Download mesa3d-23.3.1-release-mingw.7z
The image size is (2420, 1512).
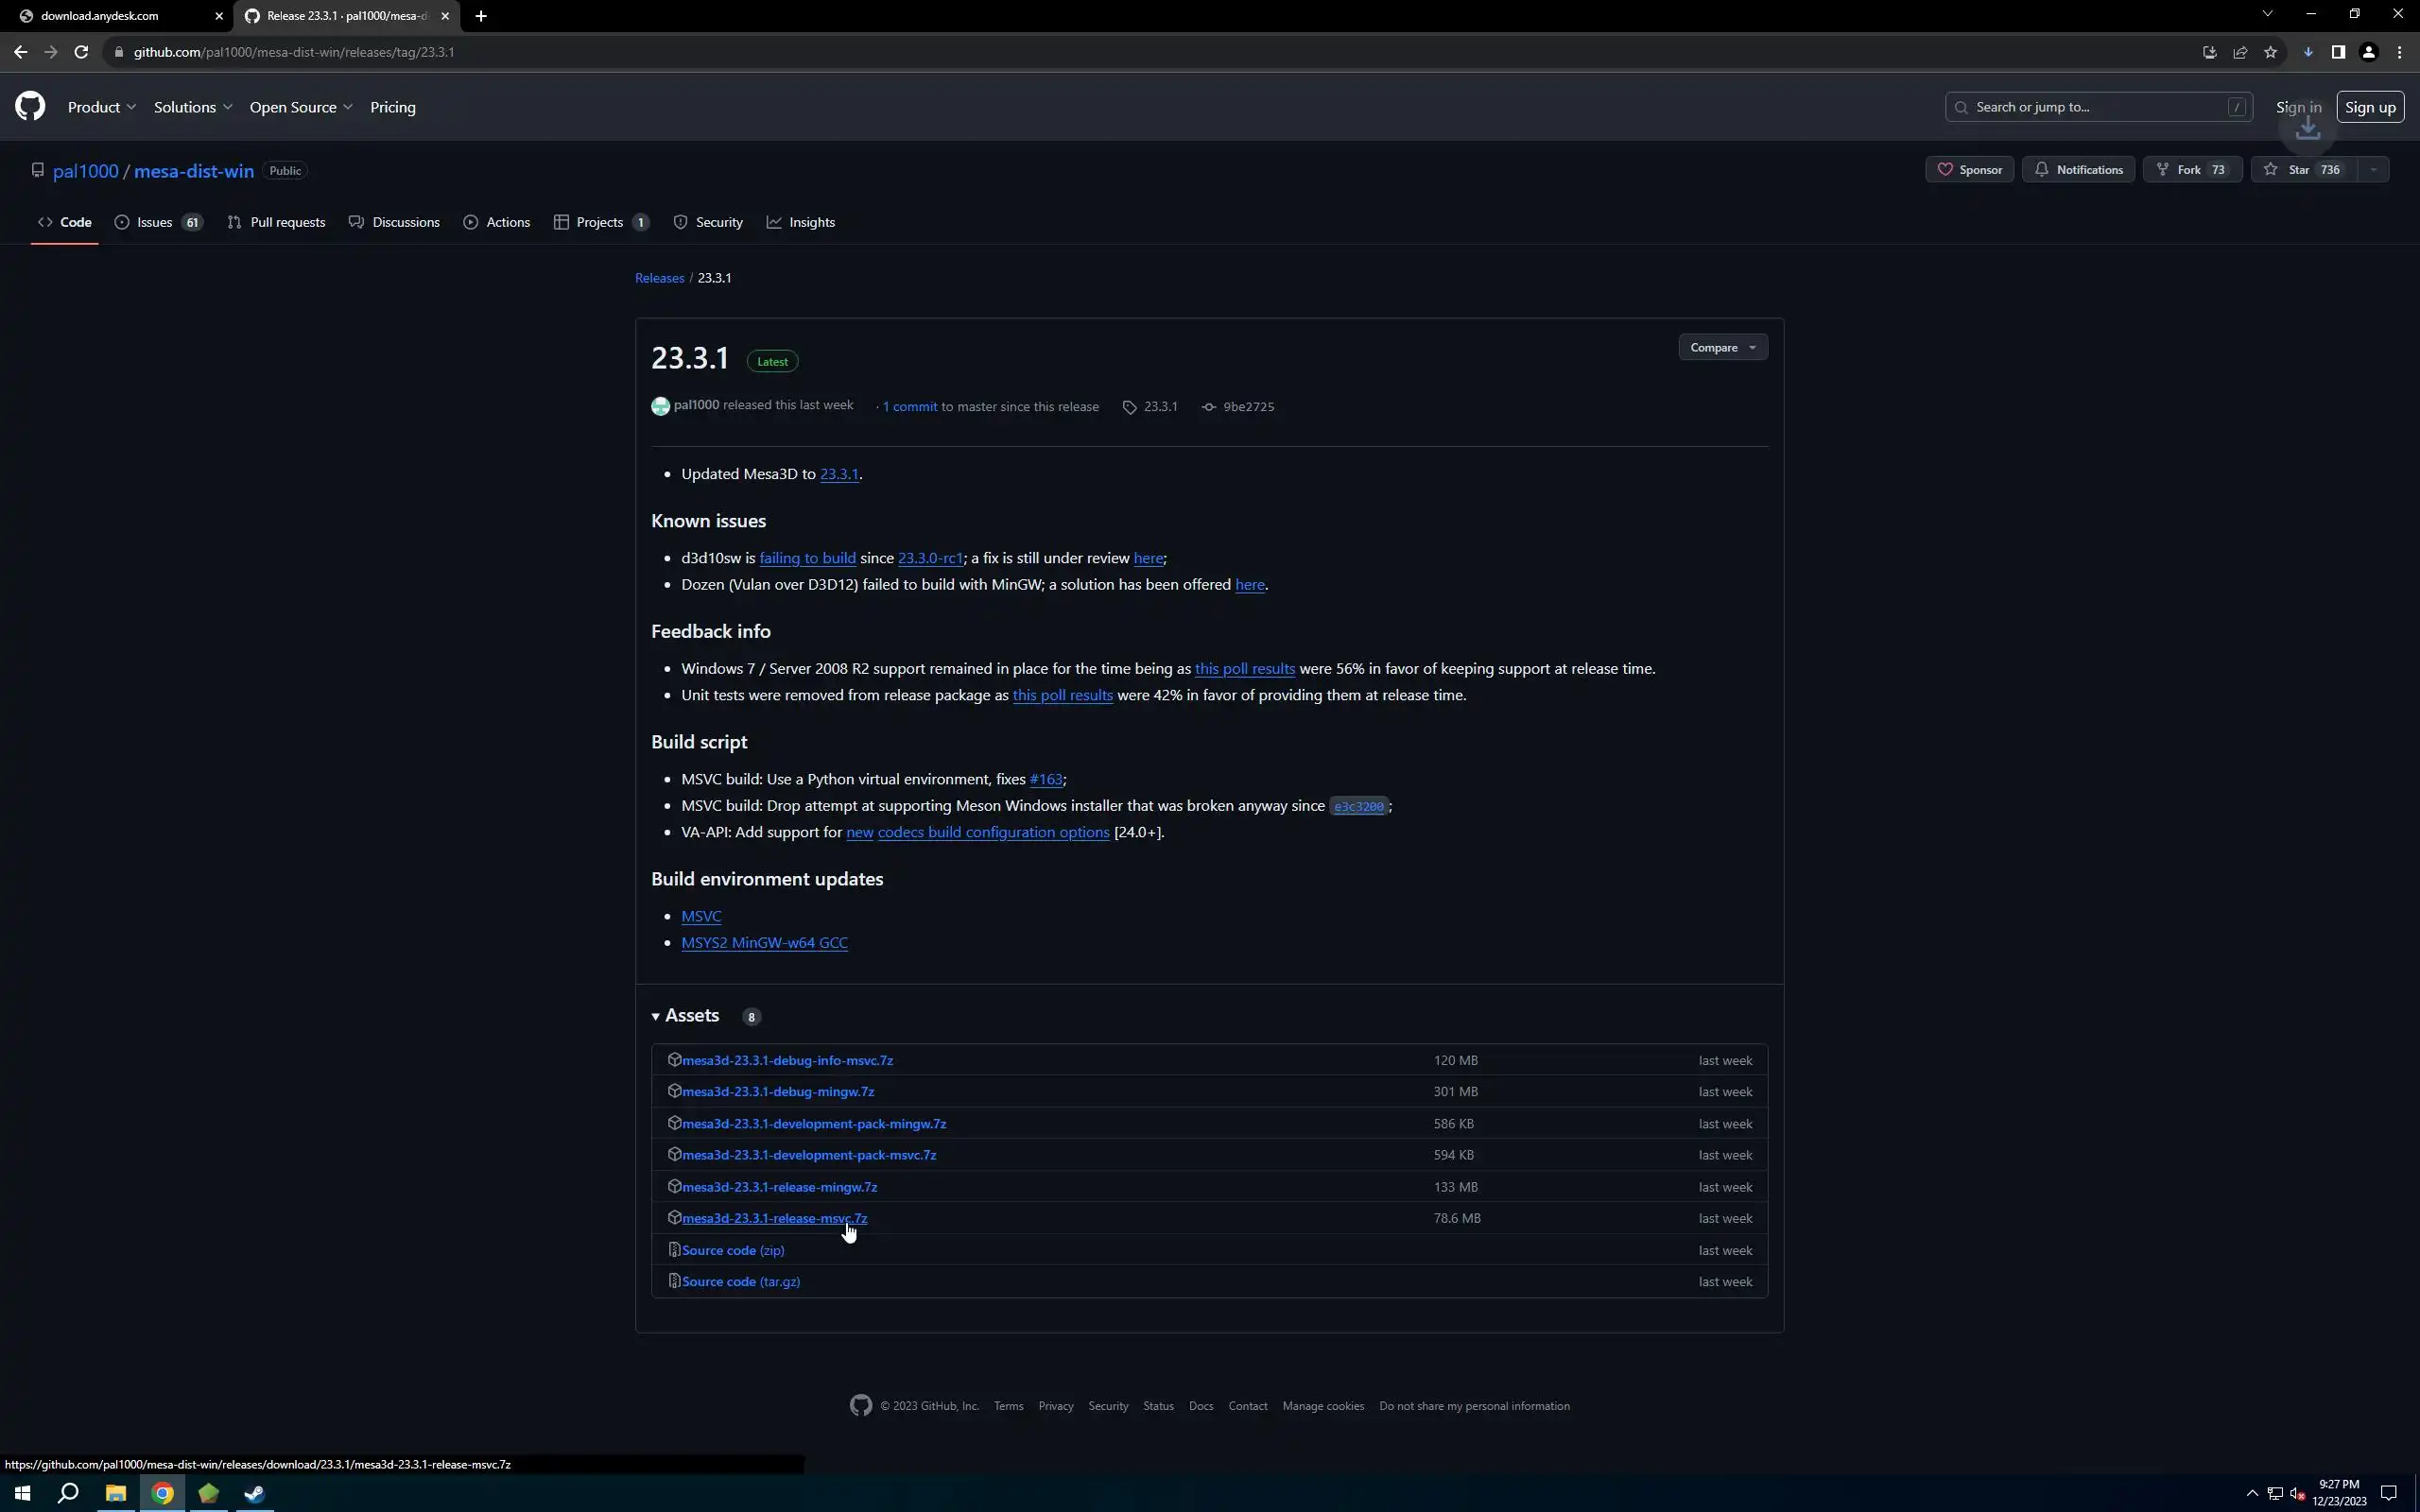[x=779, y=1187]
